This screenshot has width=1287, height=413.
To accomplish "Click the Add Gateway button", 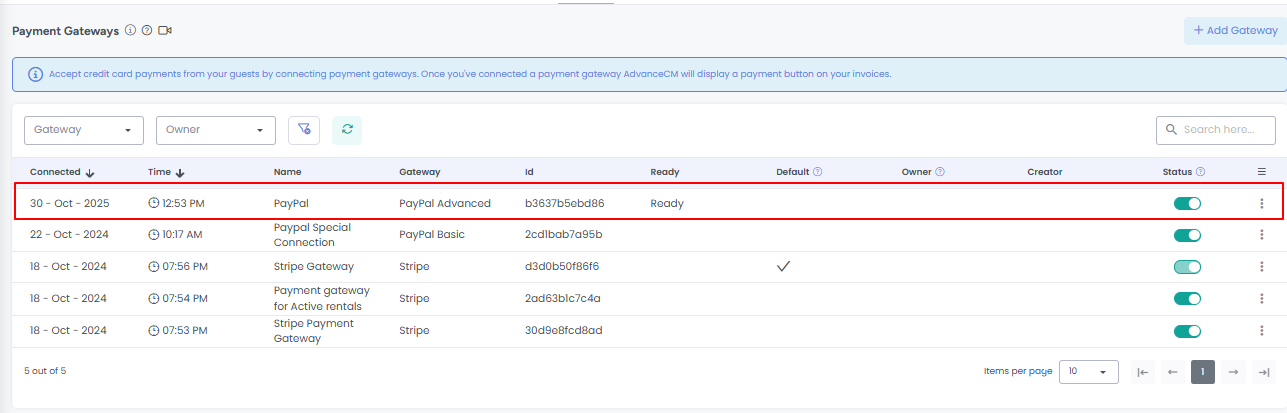I will point(1235,30).
